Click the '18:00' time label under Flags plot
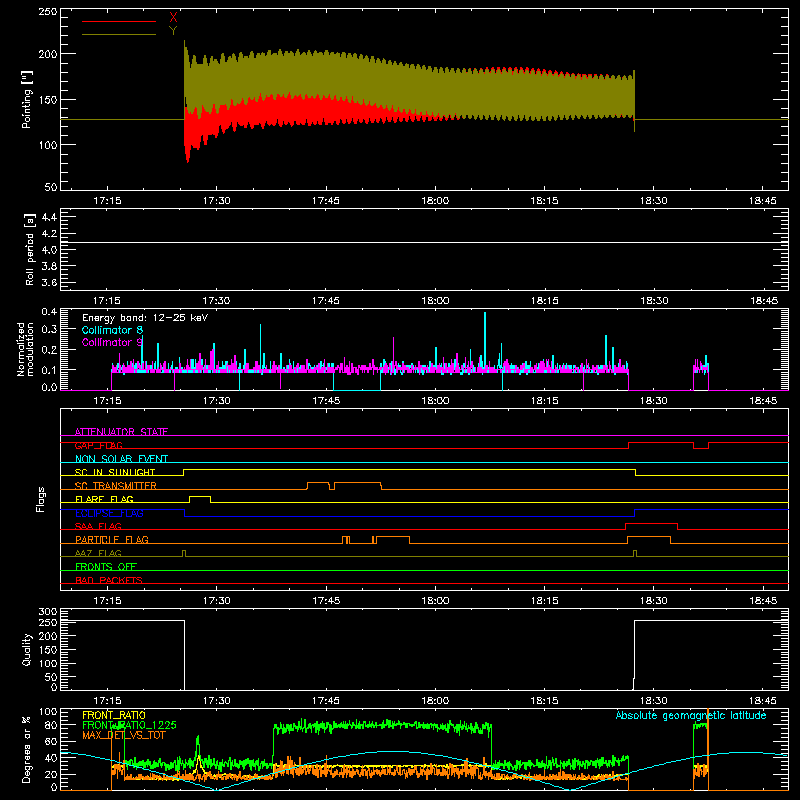This screenshot has width=800, height=800. tap(435, 601)
